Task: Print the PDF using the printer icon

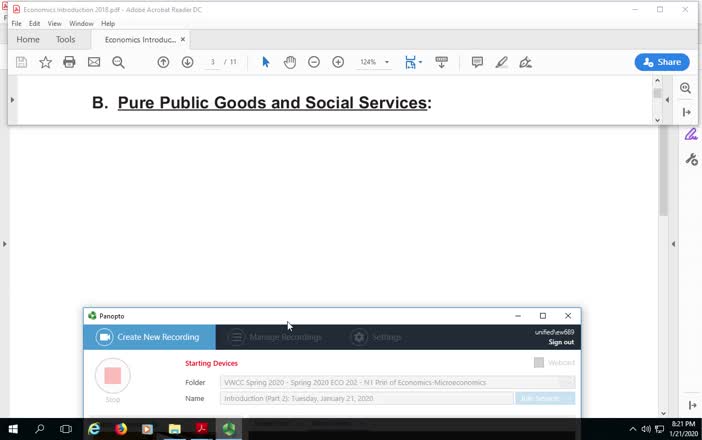Action: click(x=69, y=62)
